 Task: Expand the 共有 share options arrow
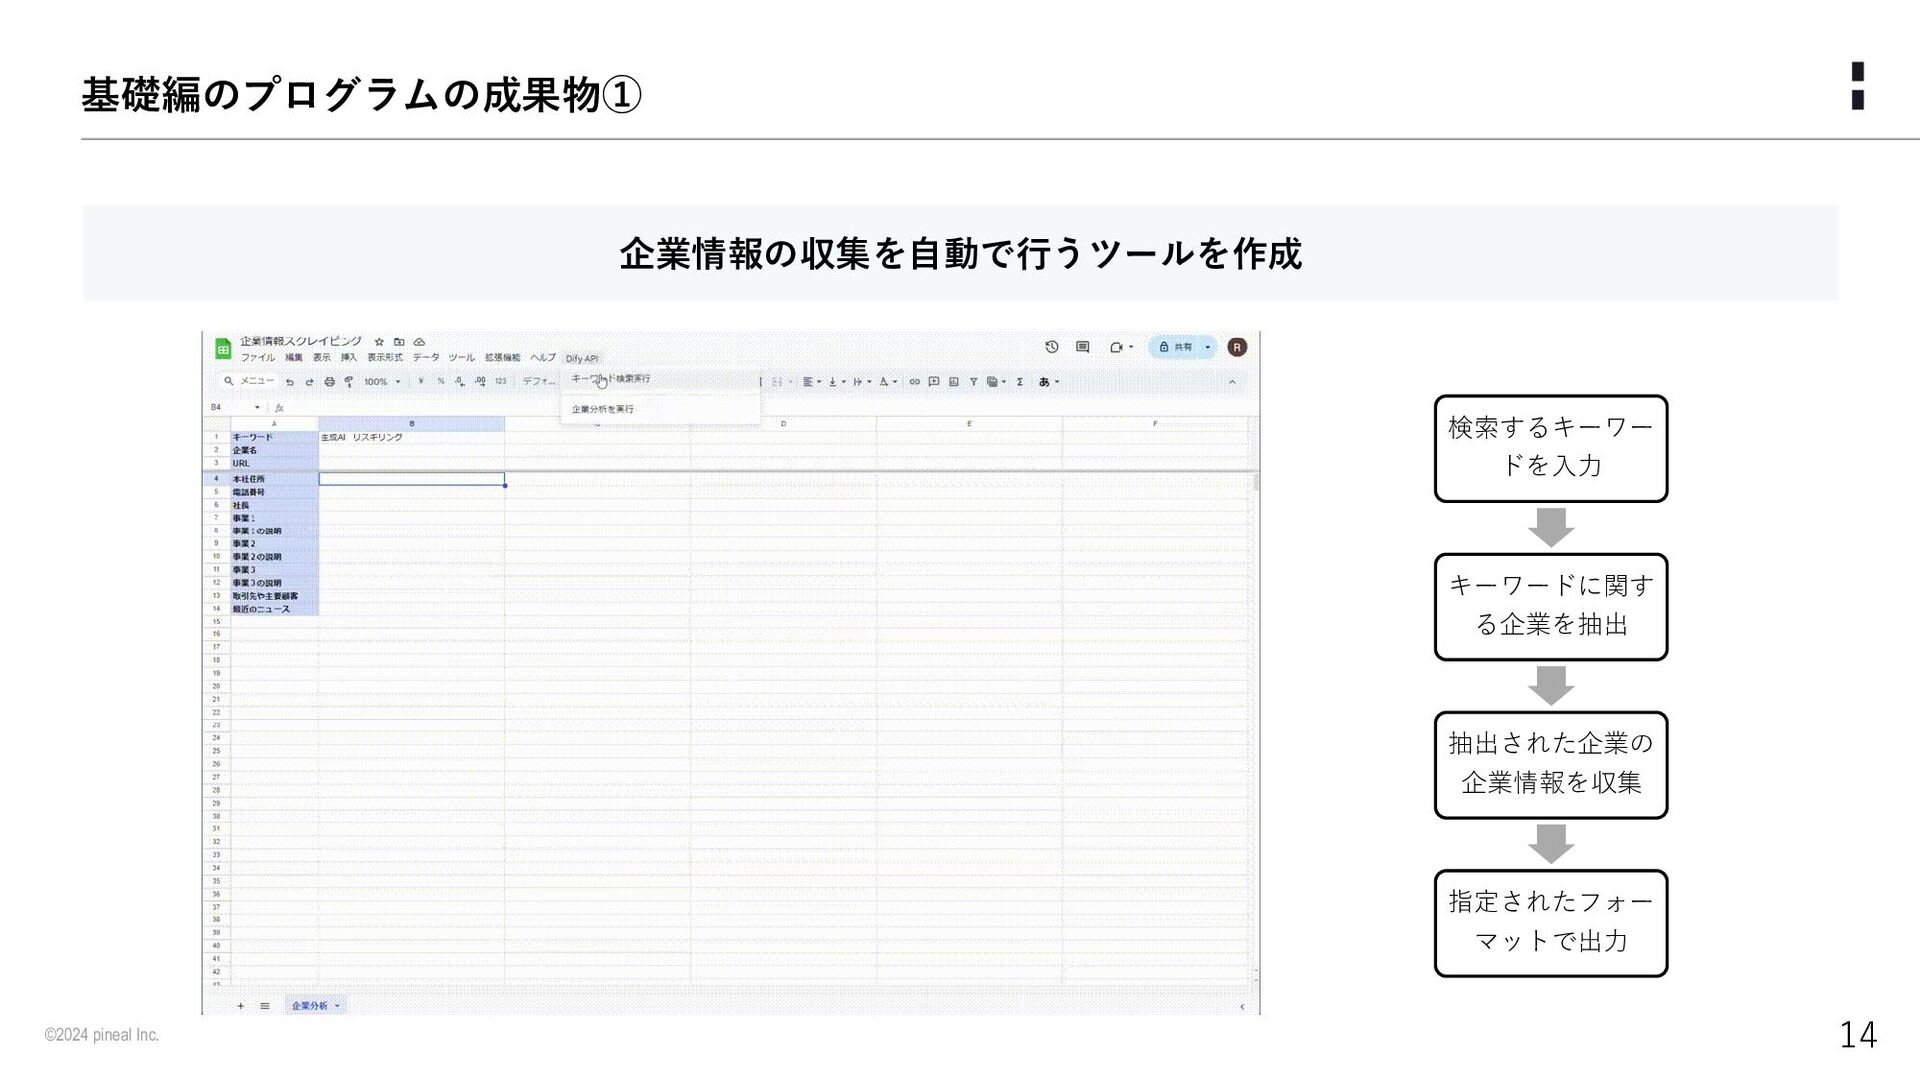[1208, 347]
